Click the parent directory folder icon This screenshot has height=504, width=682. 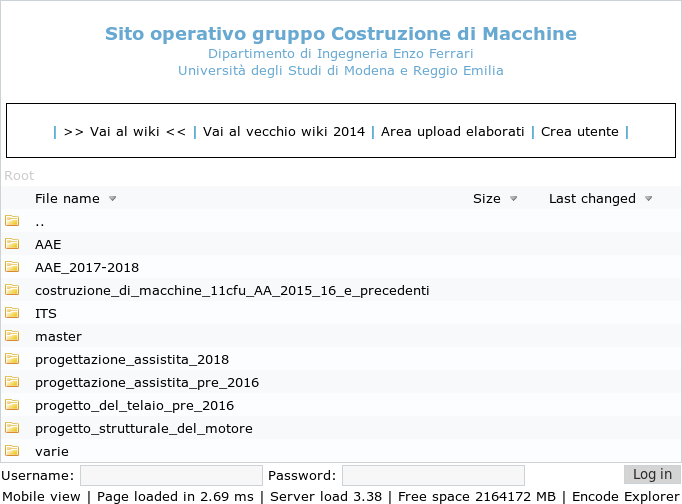pyautogui.click(x=12, y=221)
